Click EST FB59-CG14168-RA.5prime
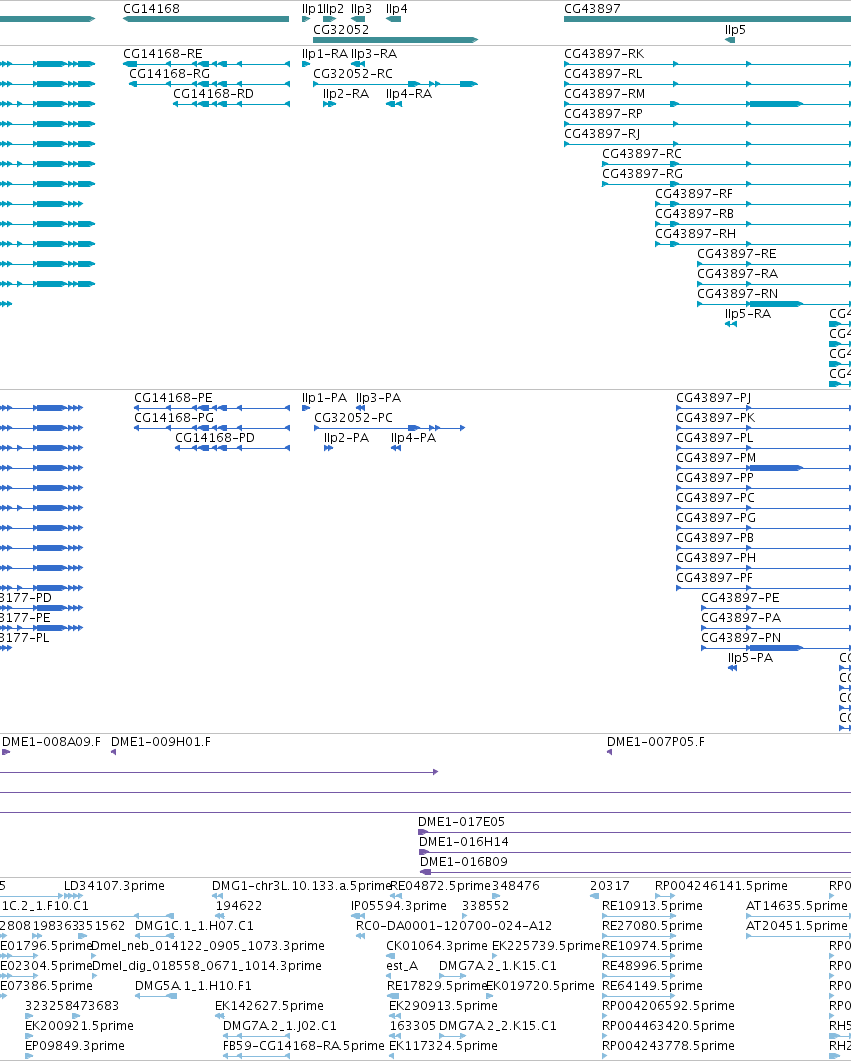This screenshot has width=851, height=1061. point(304,1045)
